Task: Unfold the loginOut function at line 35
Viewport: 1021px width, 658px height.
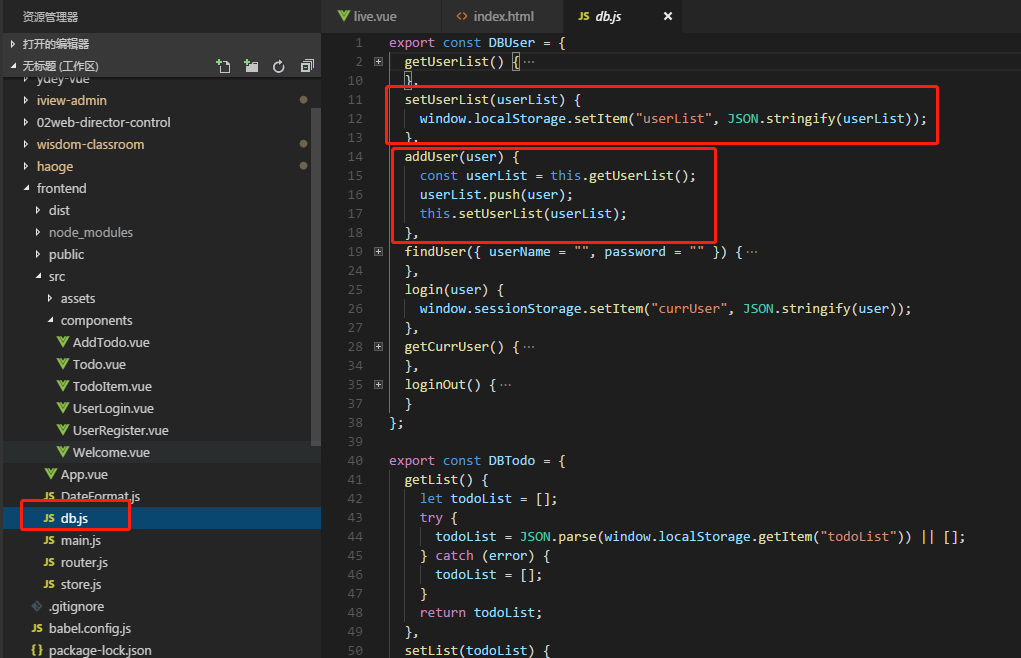Action: (x=378, y=385)
